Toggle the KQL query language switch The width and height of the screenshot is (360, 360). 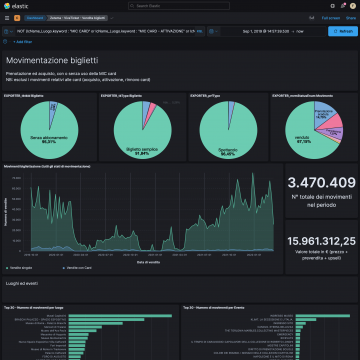(x=200, y=31)
